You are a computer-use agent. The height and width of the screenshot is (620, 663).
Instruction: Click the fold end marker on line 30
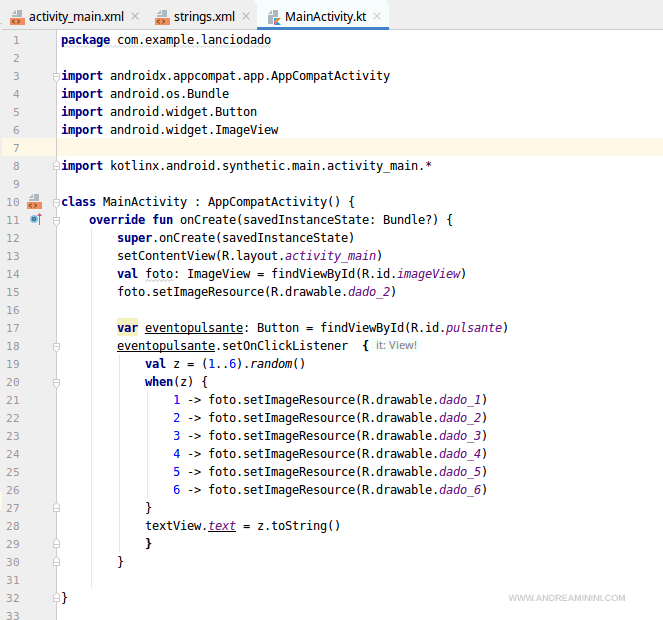56,562
